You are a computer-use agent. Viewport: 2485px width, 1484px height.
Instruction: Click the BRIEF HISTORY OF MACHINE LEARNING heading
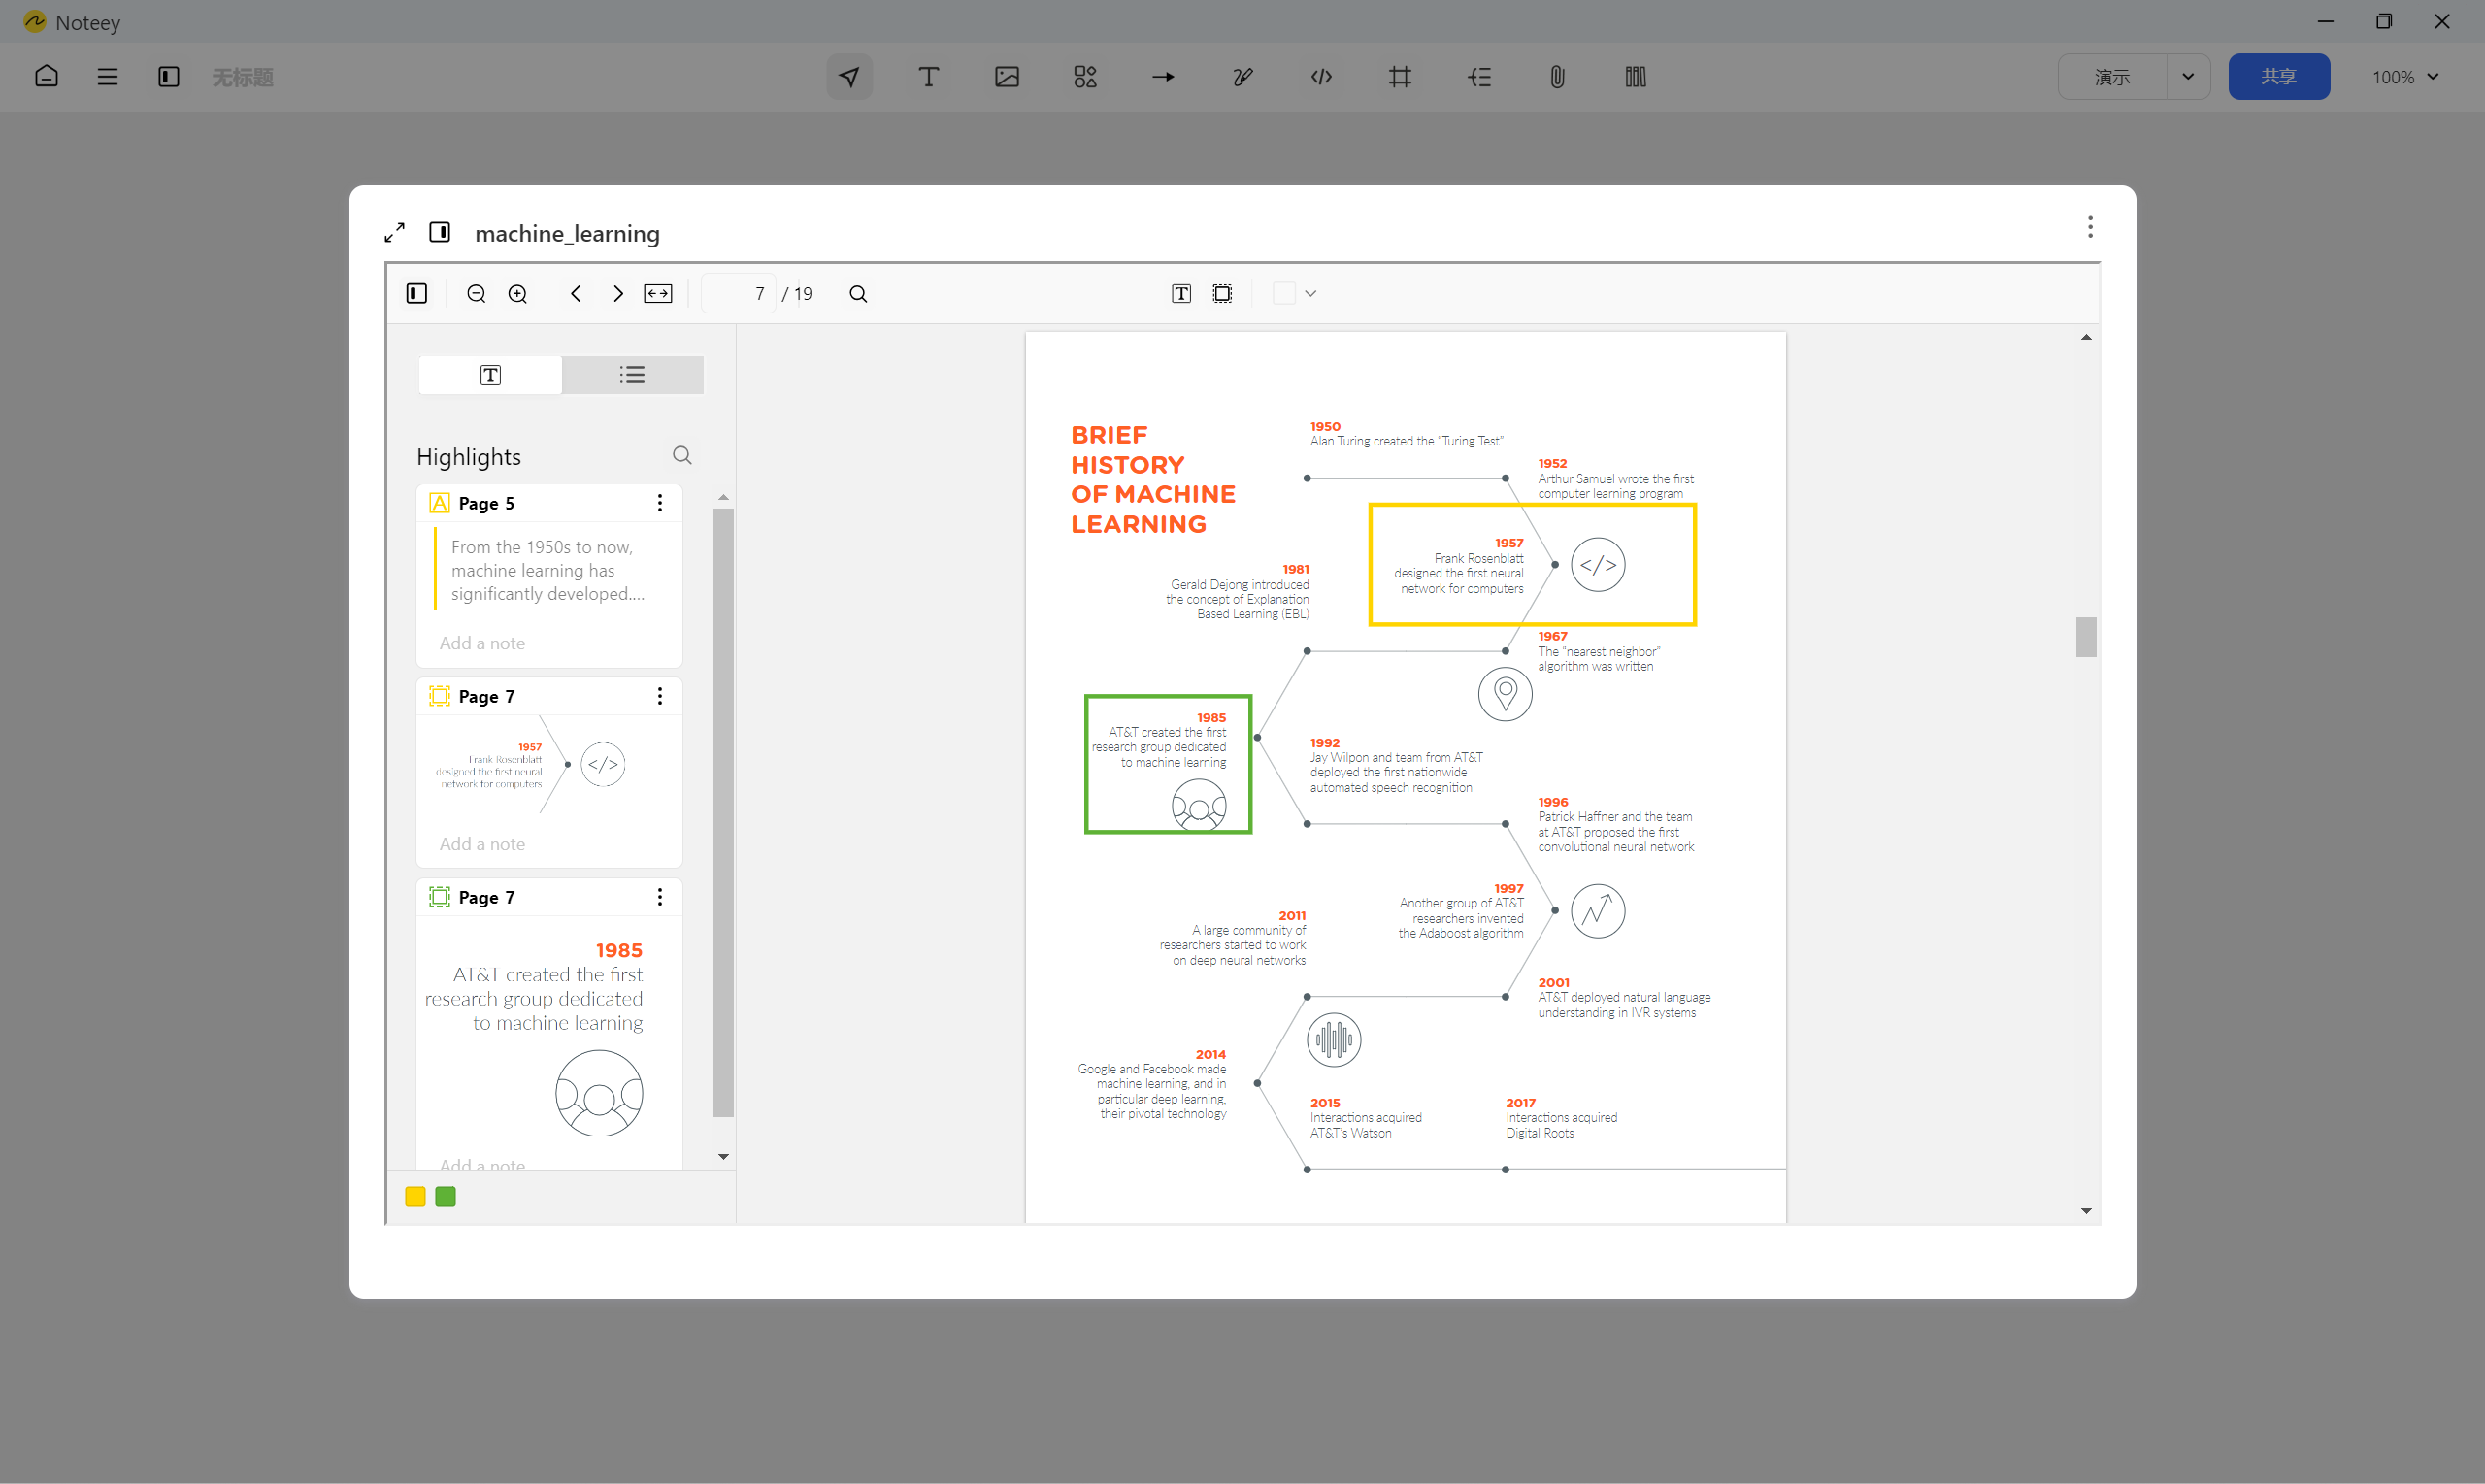point(1153,480)
